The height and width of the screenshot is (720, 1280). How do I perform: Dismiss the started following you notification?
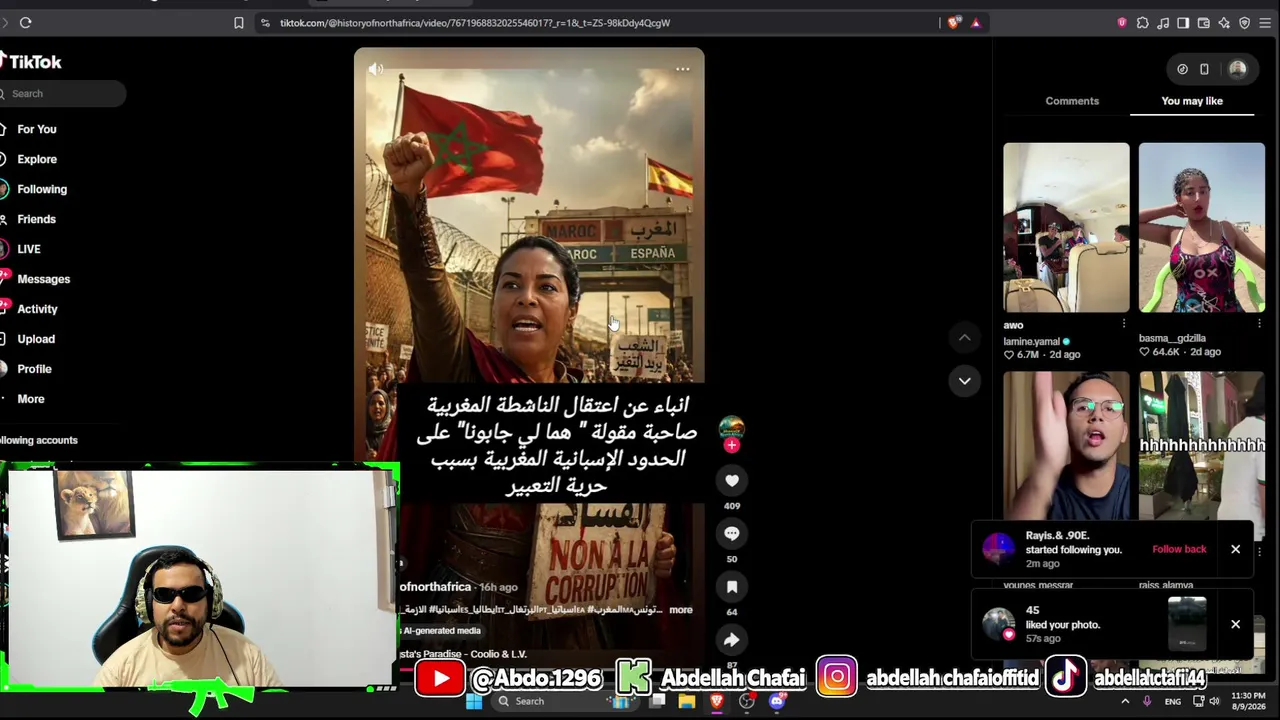(x=1235, y=549)
